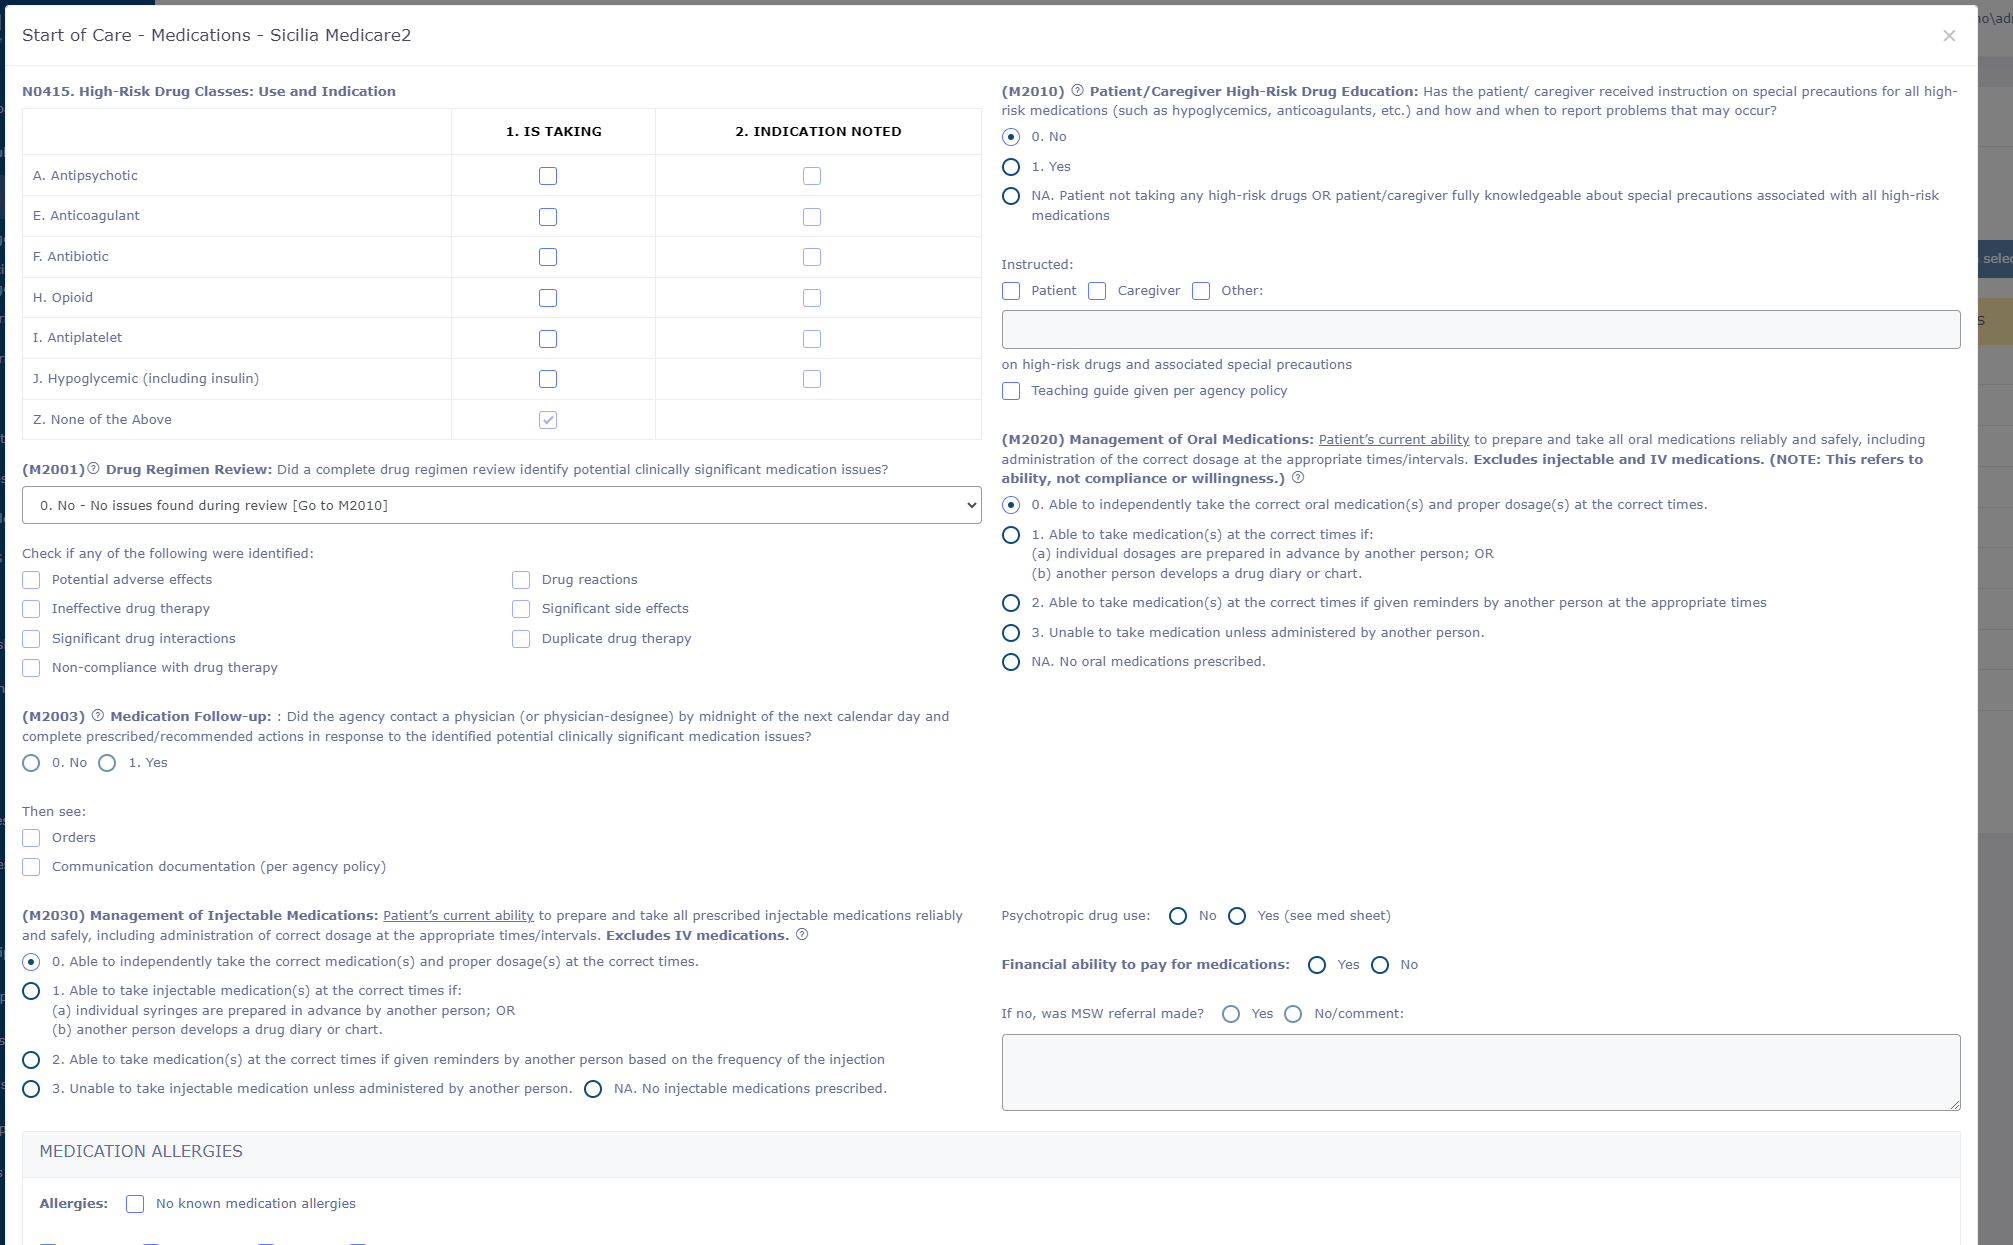Check Teaching guide given per agency policy
The width and height of the screenshot is (2013, 1245).
[x=1011, y=391]
